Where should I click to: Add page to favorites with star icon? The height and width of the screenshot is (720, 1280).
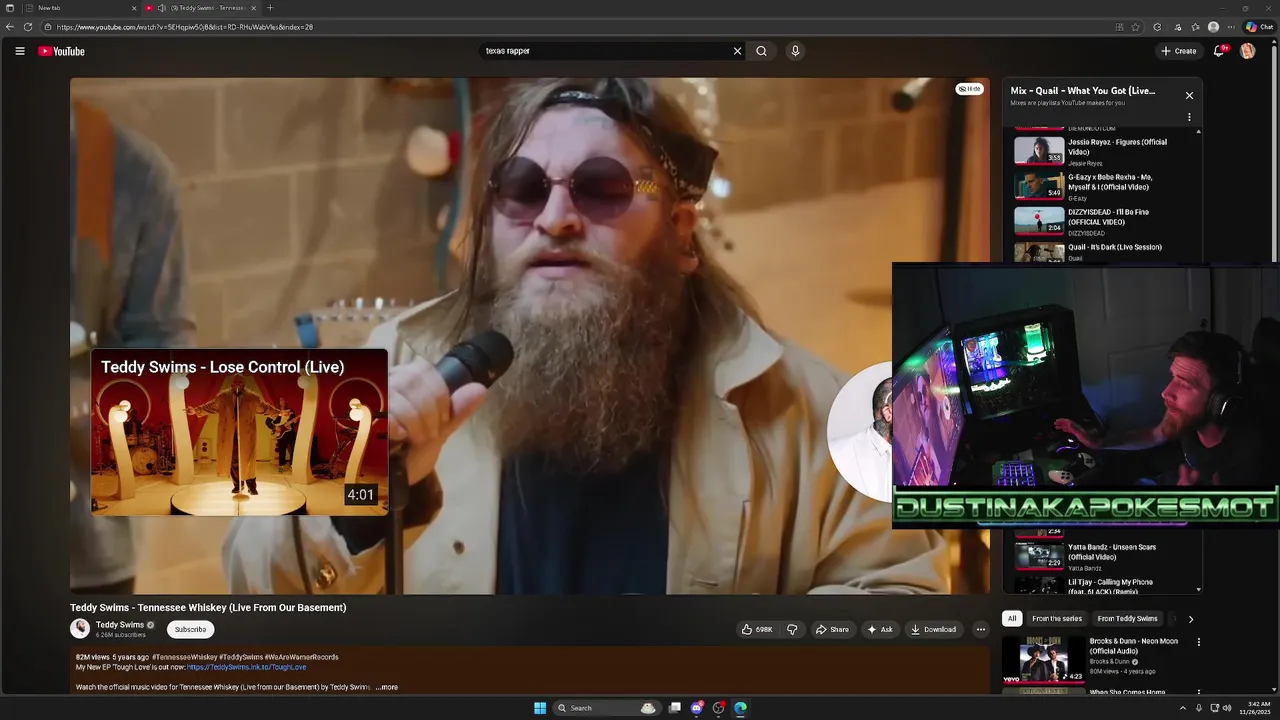(1136, 27)
